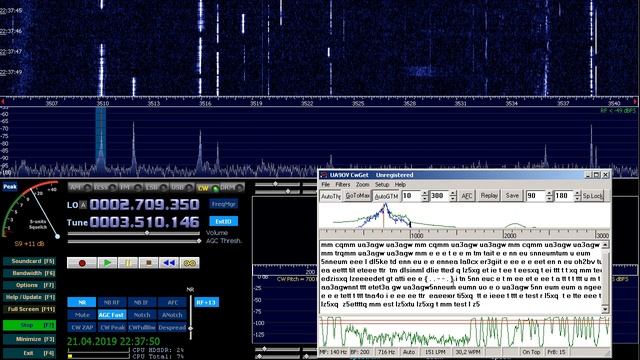Increase the CwGet field showing 300
640x360 pixels.
(x=453, y=193)
